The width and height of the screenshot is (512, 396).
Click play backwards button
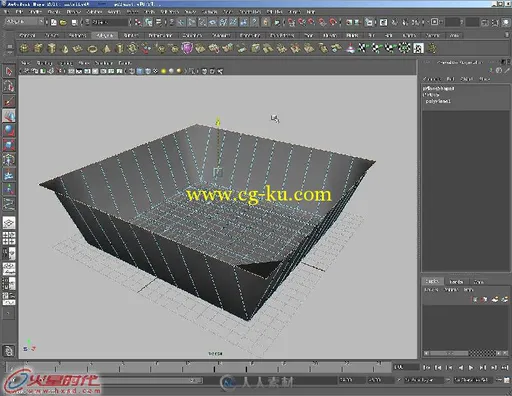pyautogui.click(x=460, y=367)
